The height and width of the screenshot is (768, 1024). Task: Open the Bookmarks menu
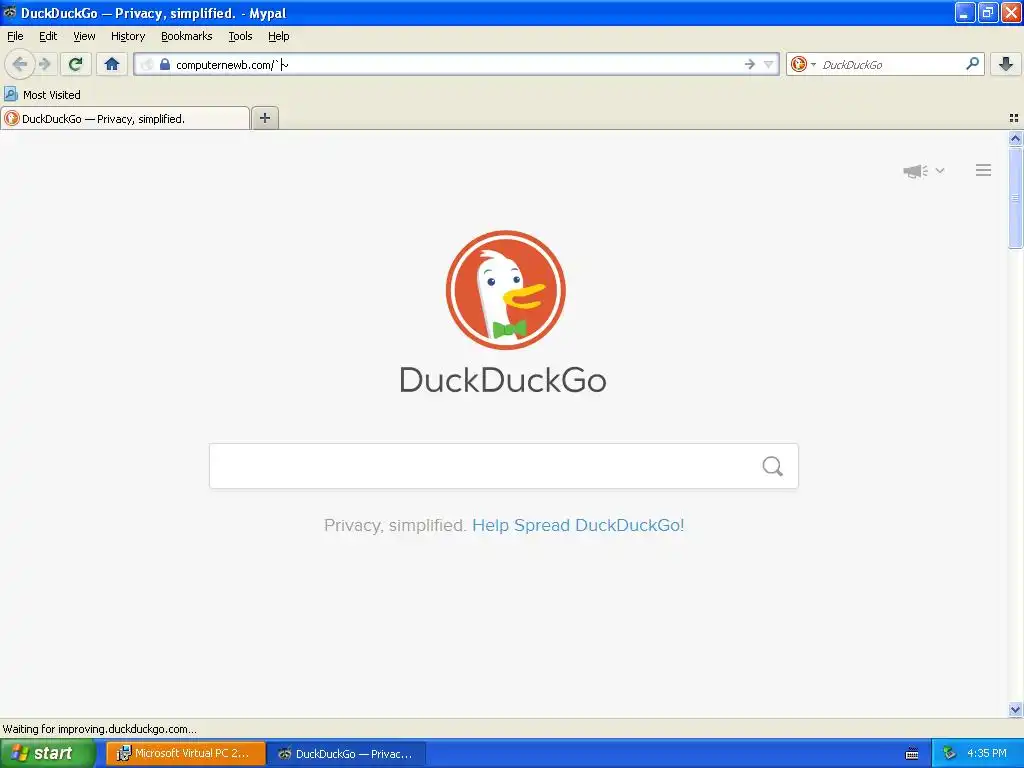pyautogui.click(x=187, y=36)
